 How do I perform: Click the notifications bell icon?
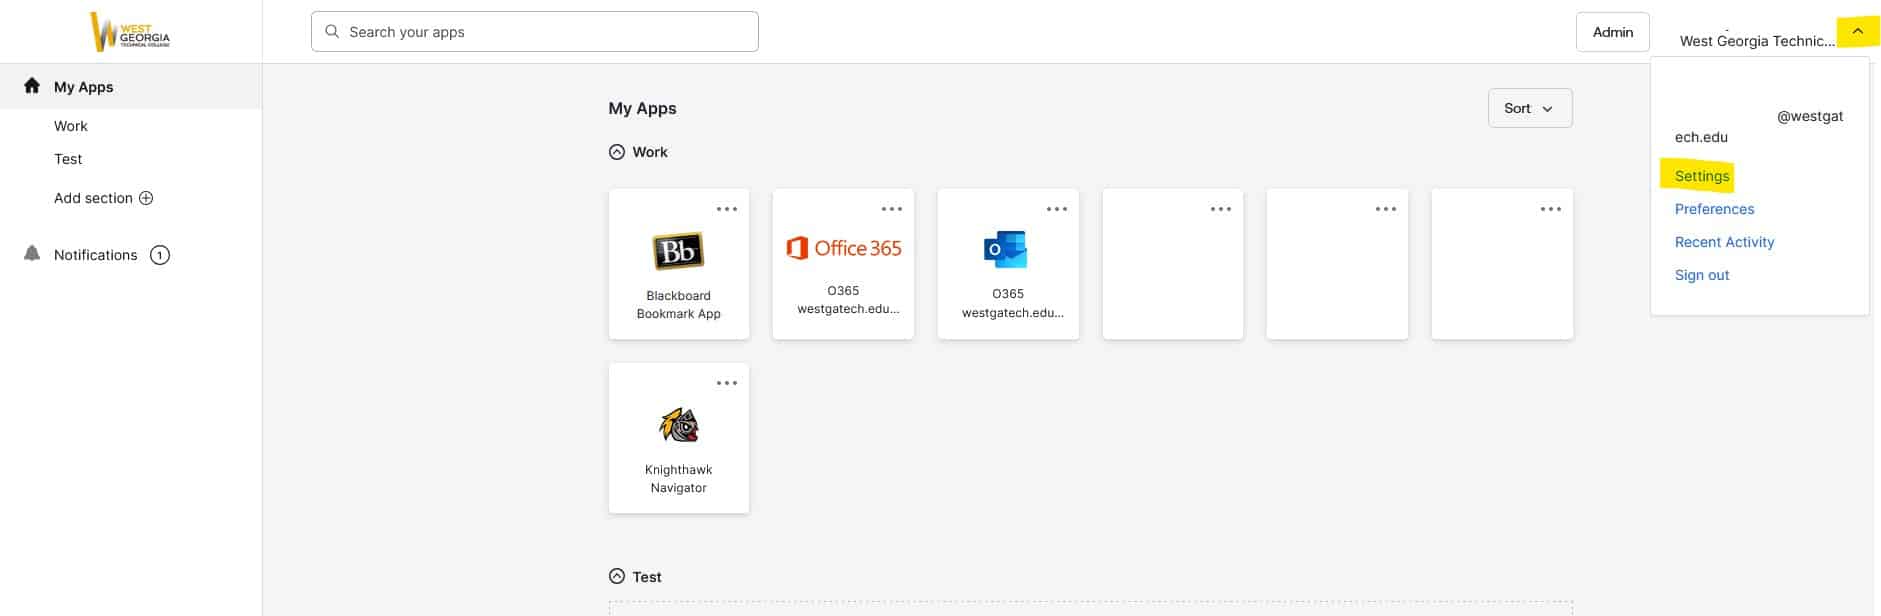pyautogui.click(x=32, y=254)
